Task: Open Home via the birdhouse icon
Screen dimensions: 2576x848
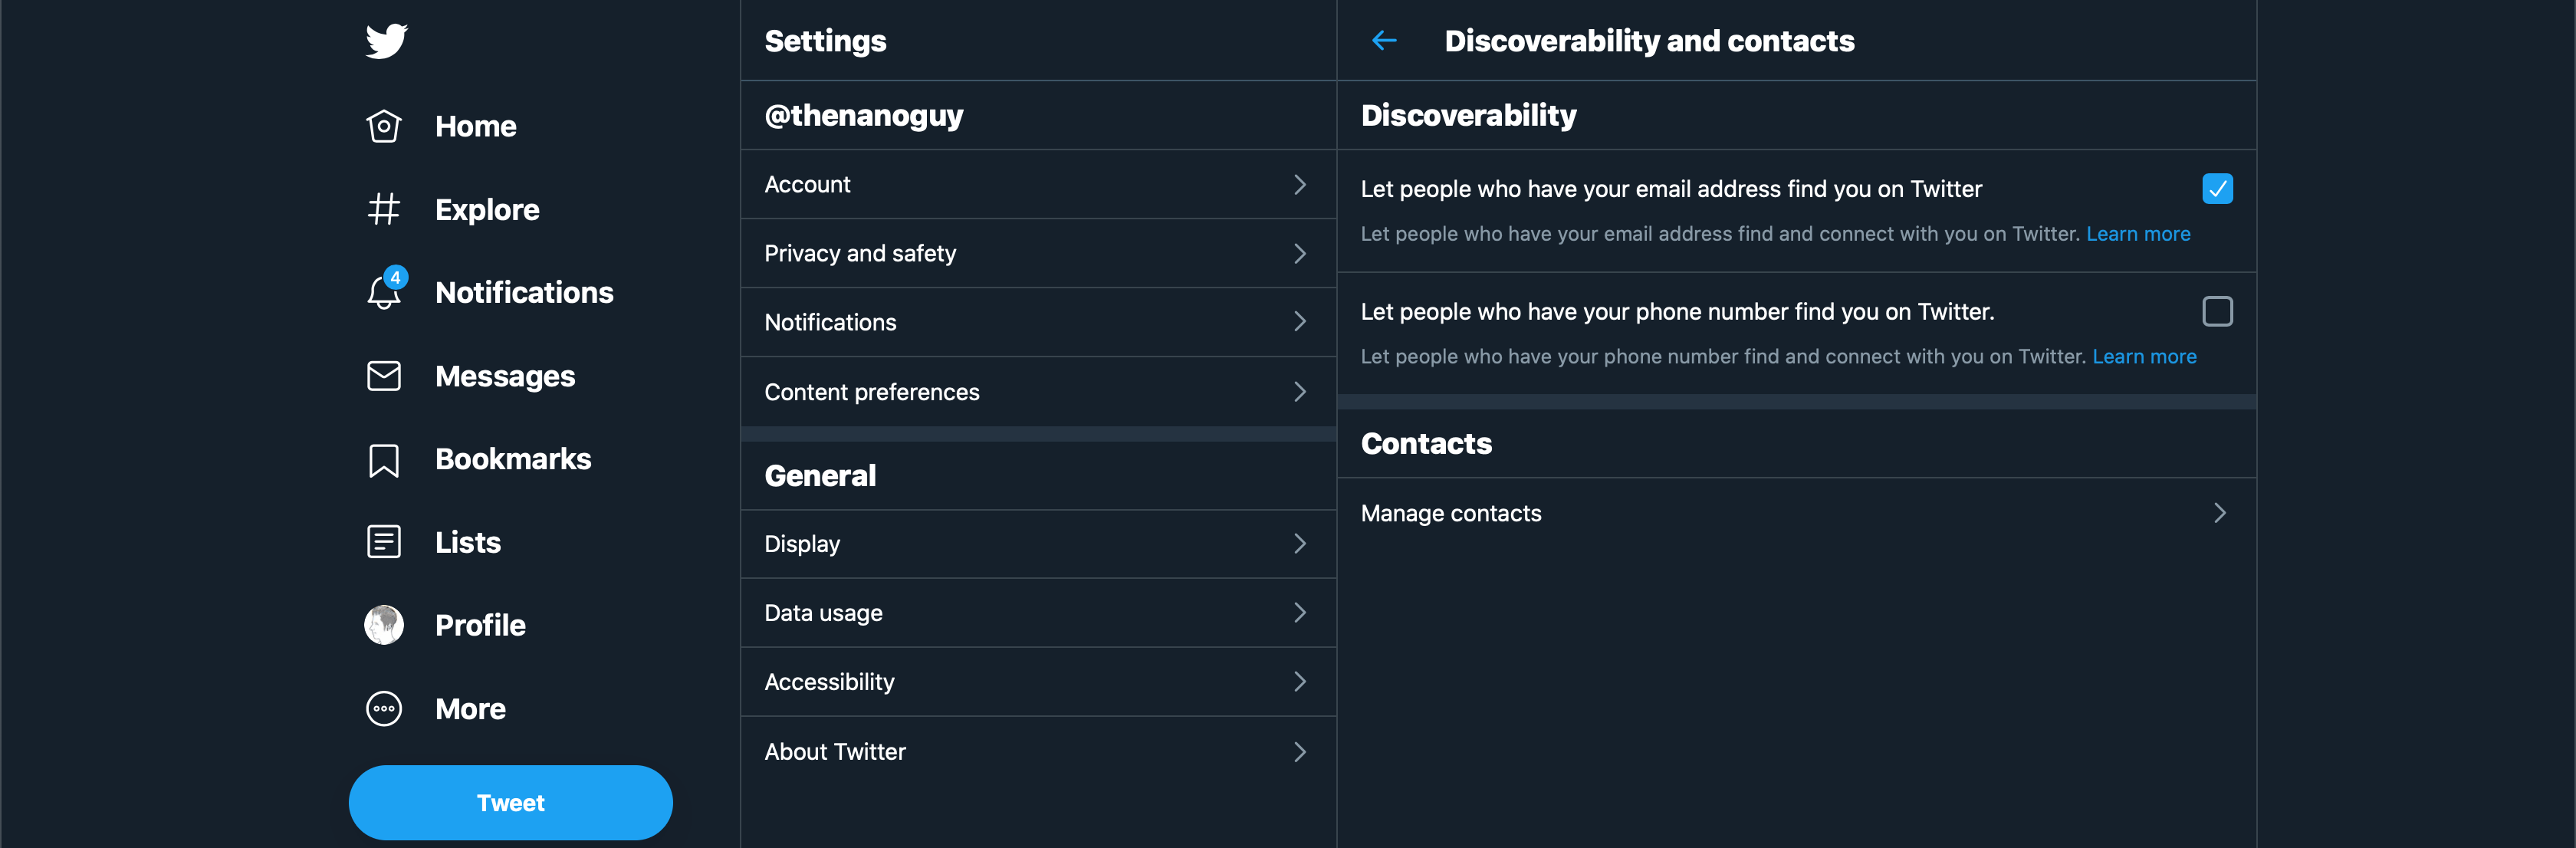Action: pyautogui.click(x=384, y=126)
